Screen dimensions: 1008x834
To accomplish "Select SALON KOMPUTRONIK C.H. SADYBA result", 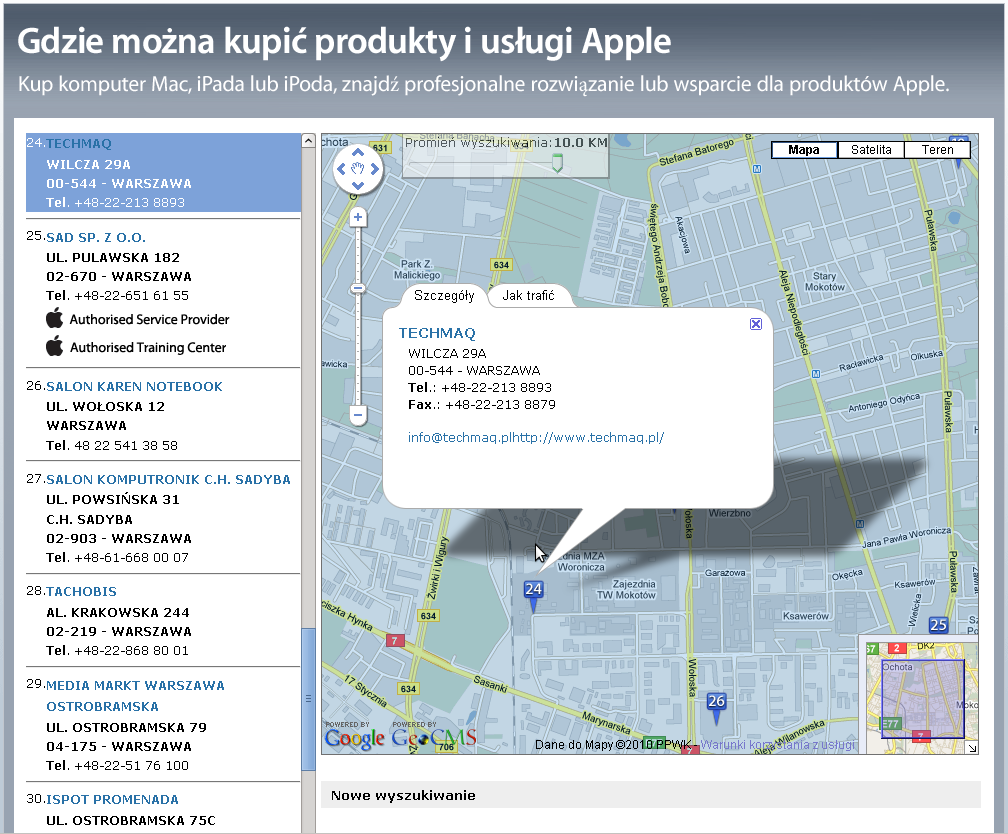I will 168,480.
